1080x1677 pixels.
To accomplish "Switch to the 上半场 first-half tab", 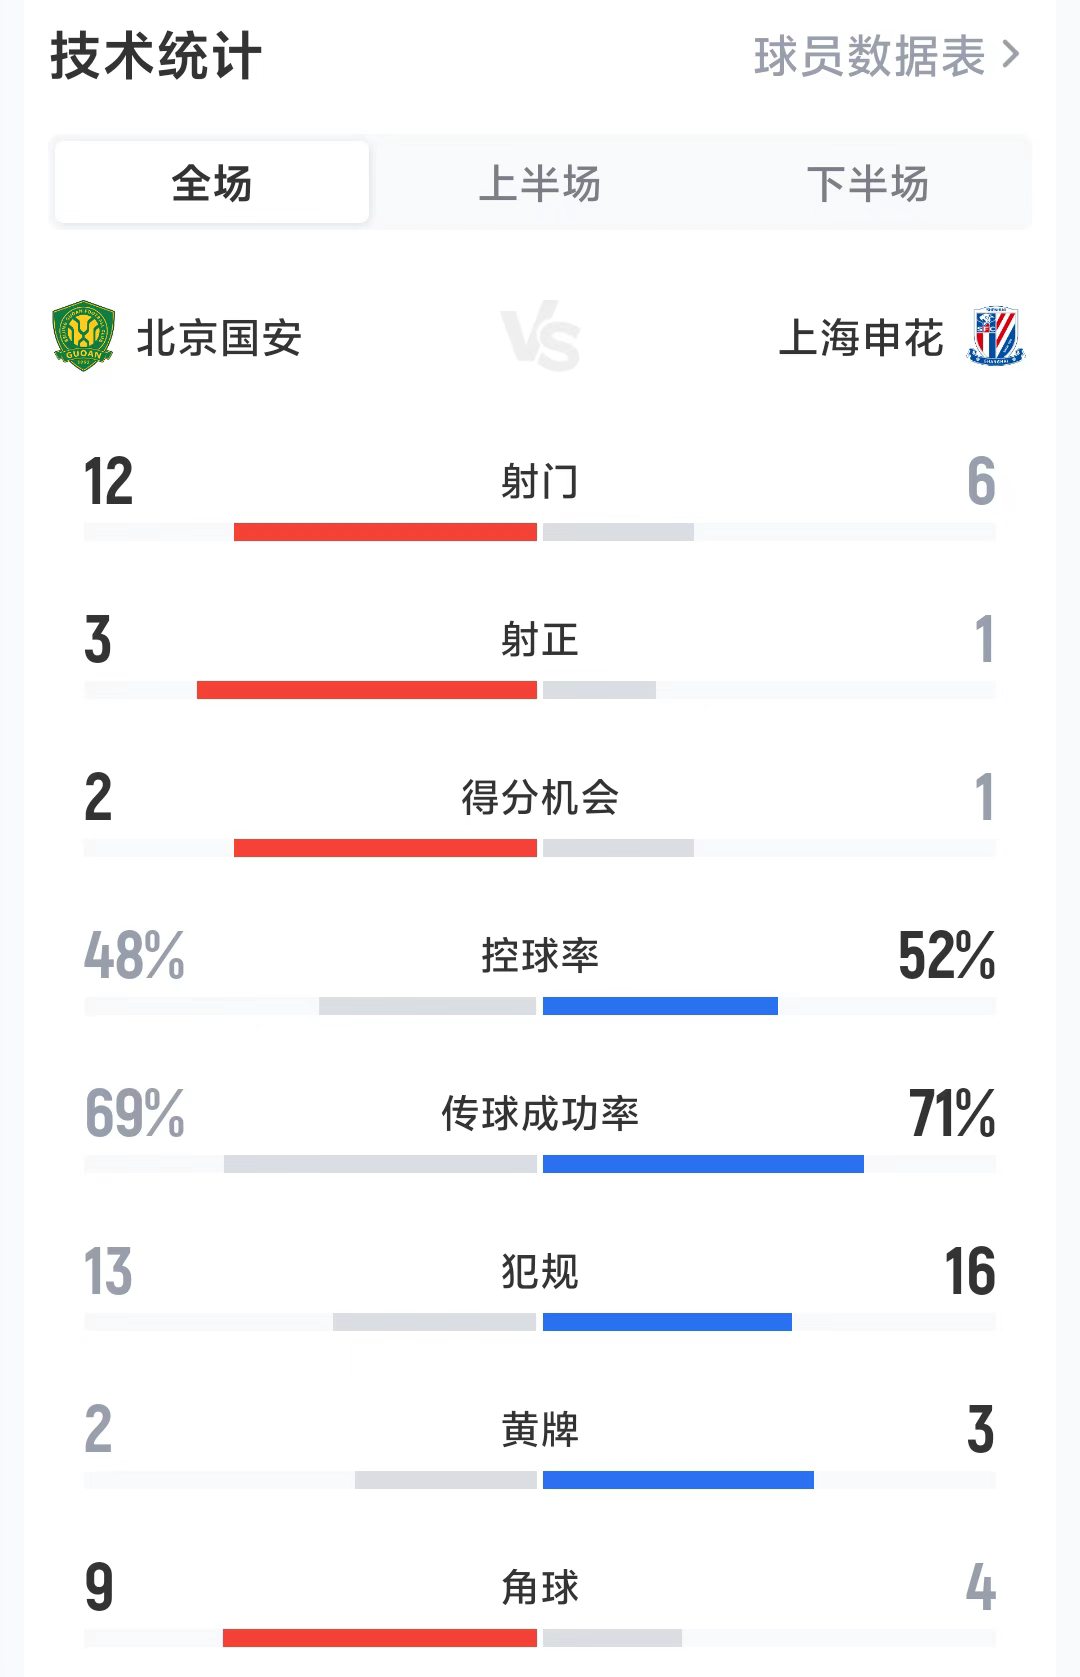I will point(540,184).
